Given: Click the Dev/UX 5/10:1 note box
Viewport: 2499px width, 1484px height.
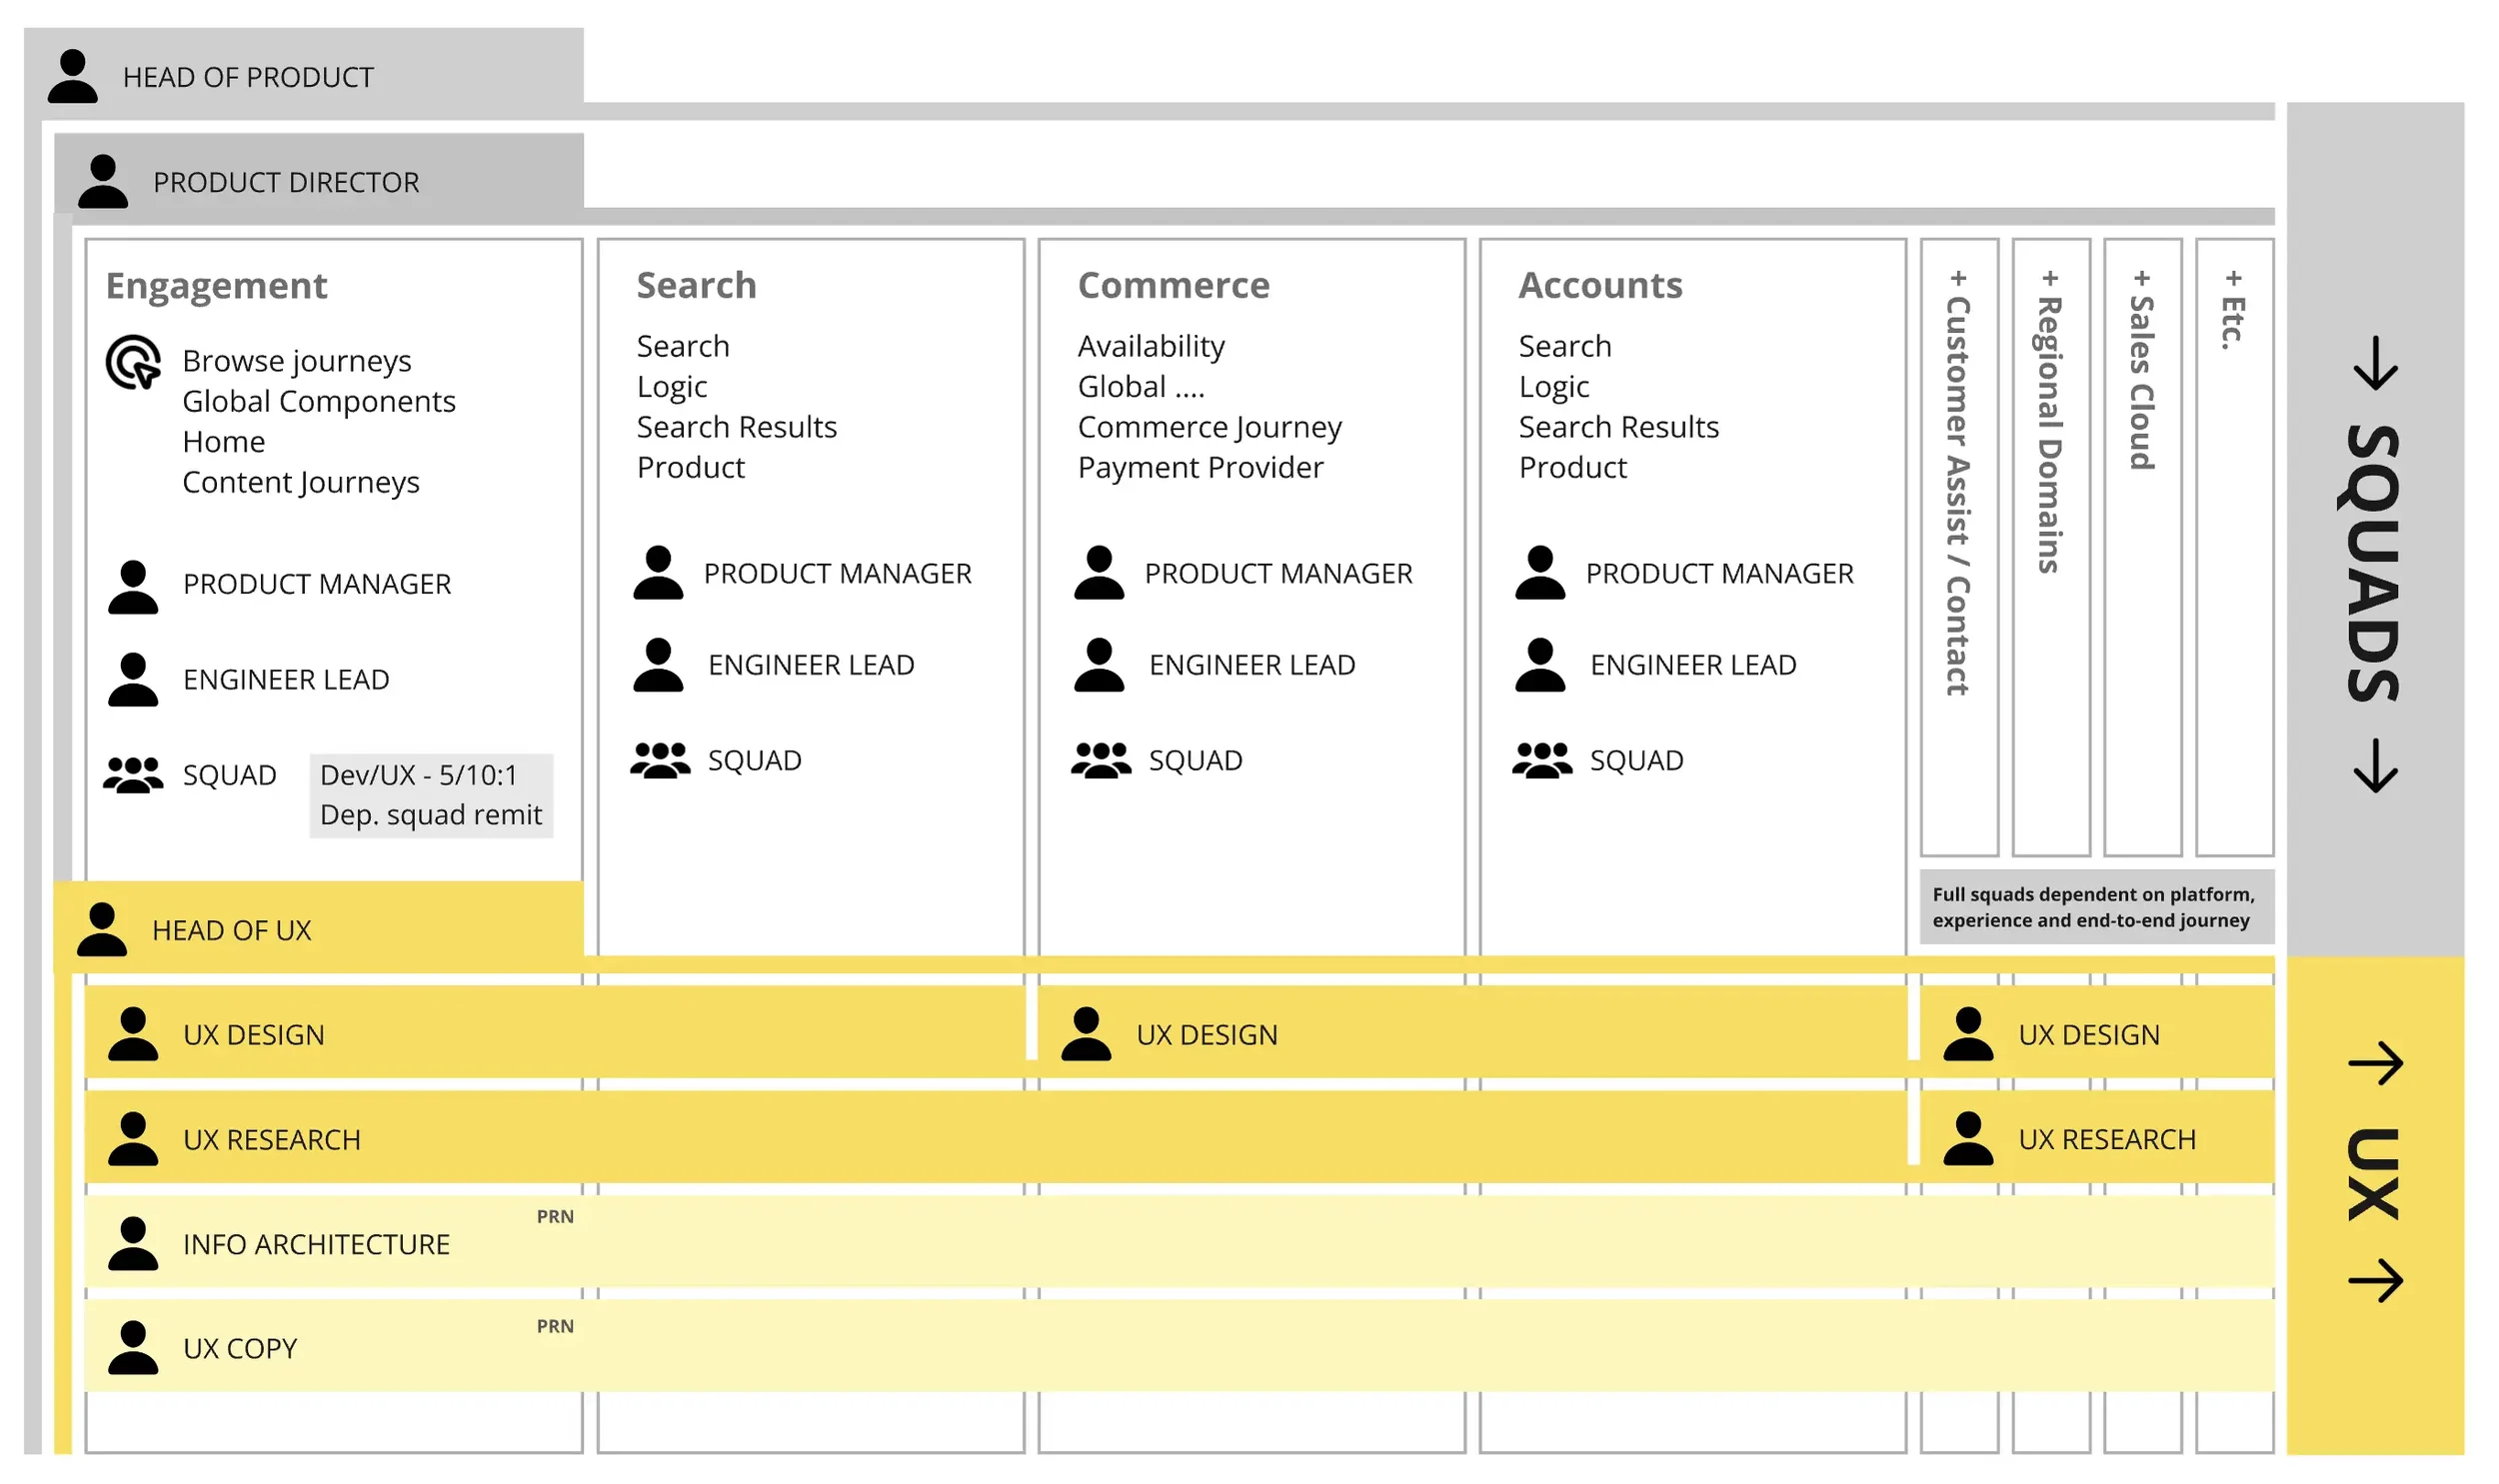Looking at the screenshot, I should [431, 795].
